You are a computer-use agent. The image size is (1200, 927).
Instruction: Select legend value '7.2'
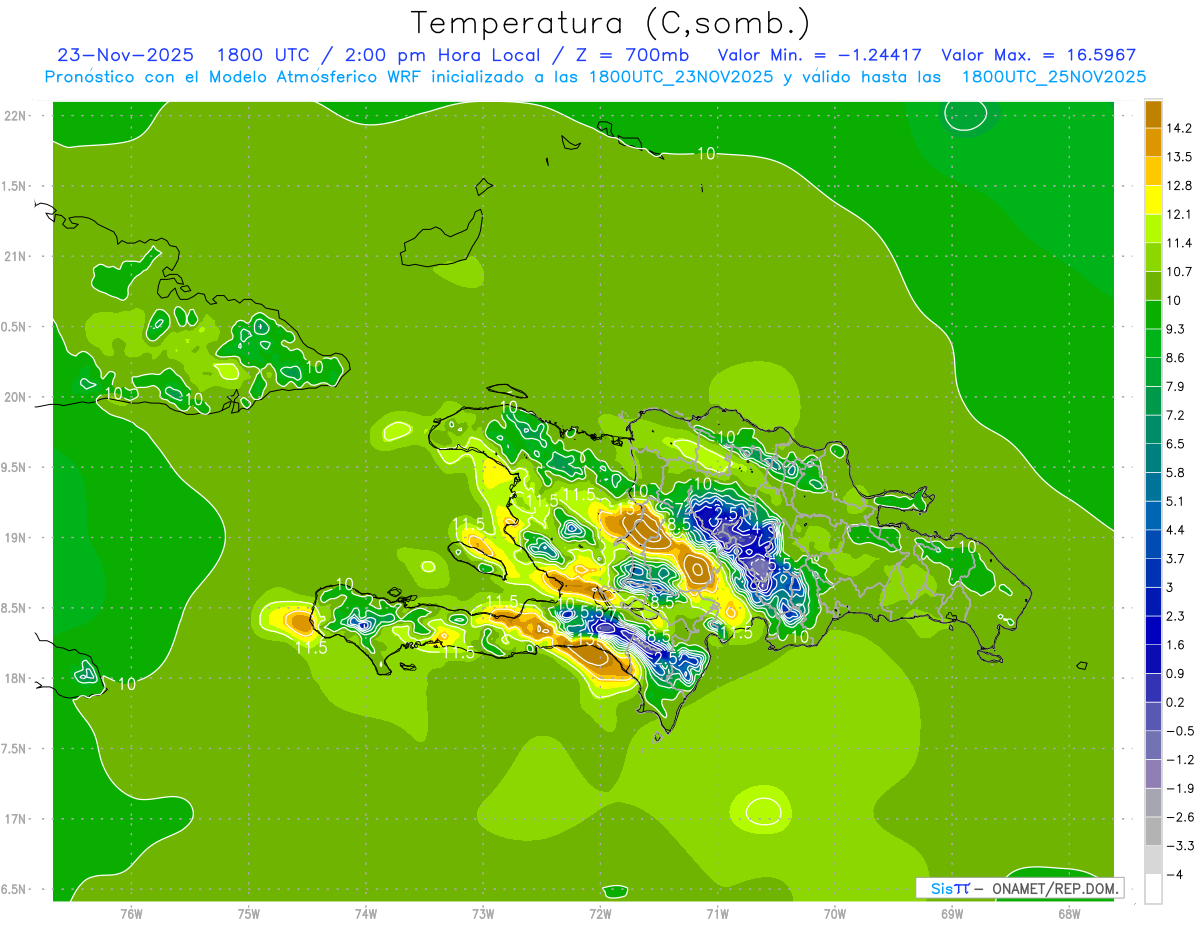pos(1176,415)
